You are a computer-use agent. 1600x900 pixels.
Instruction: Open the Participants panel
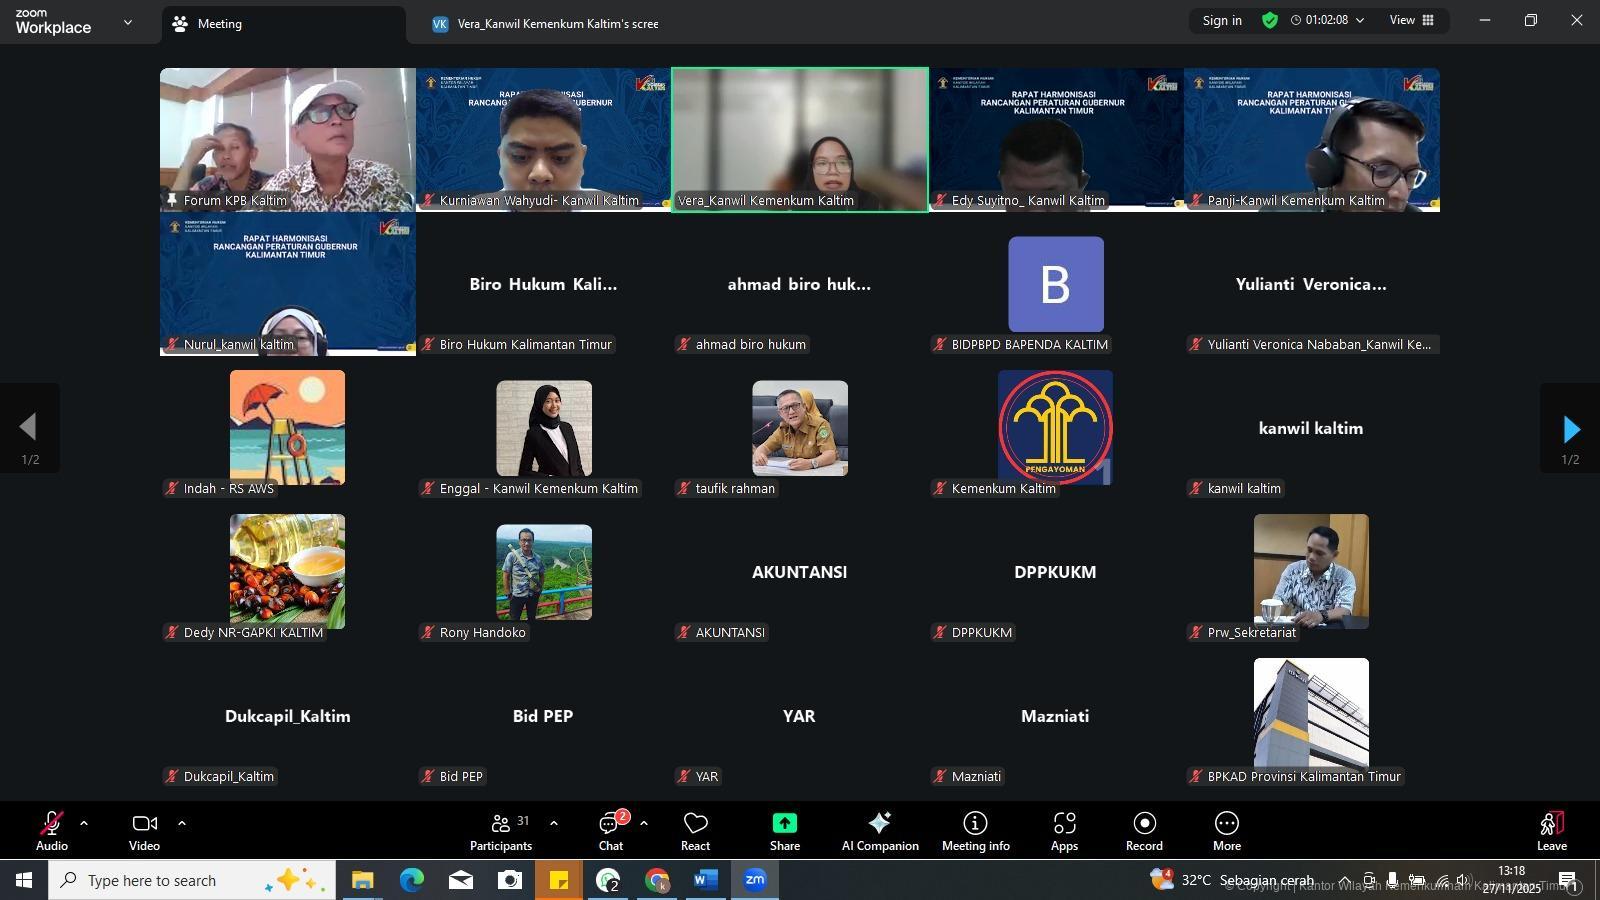(501, 830)
